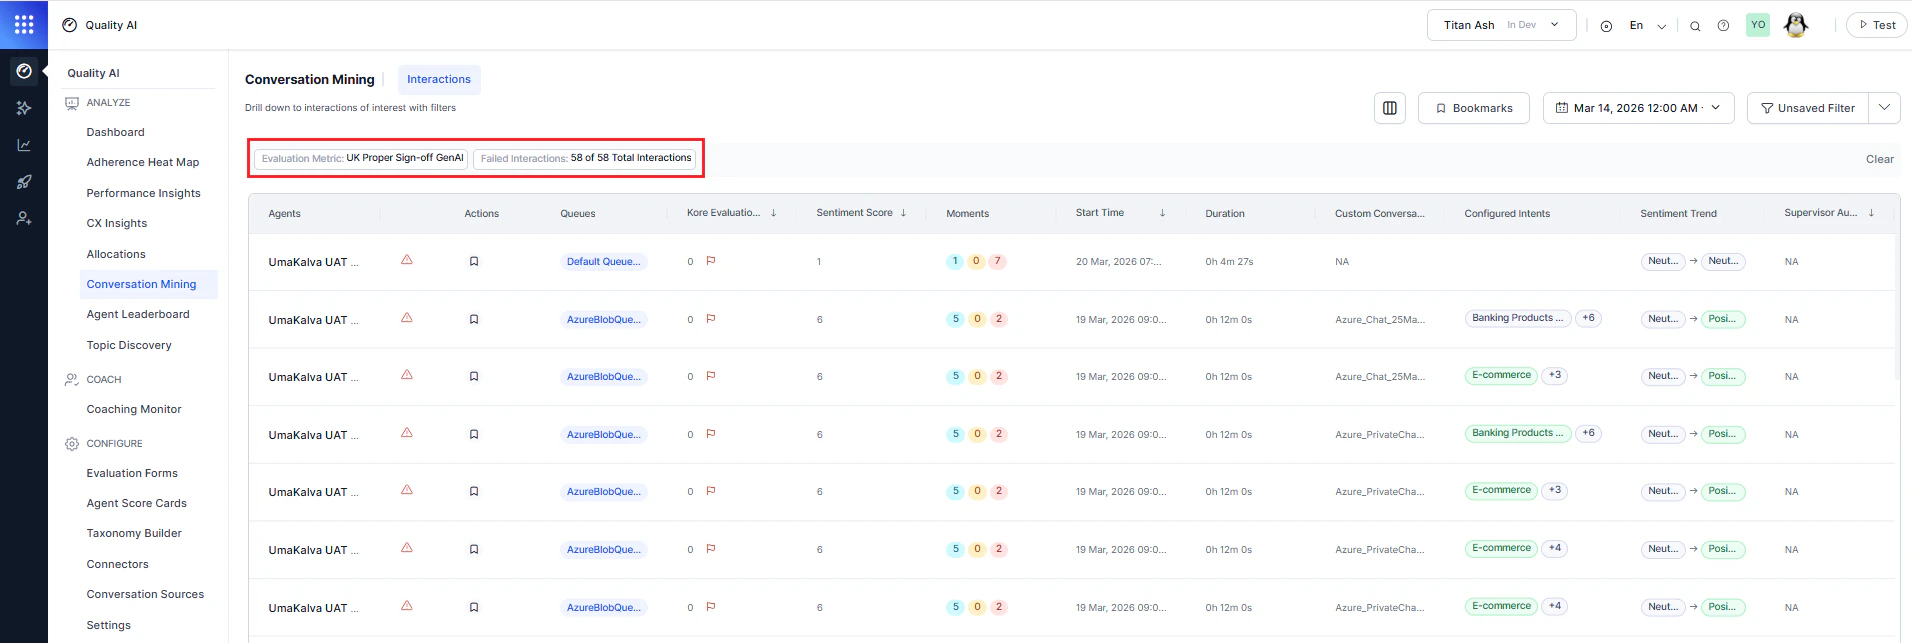
Task: Open the apps grid launcher
Action: [24, 24]
